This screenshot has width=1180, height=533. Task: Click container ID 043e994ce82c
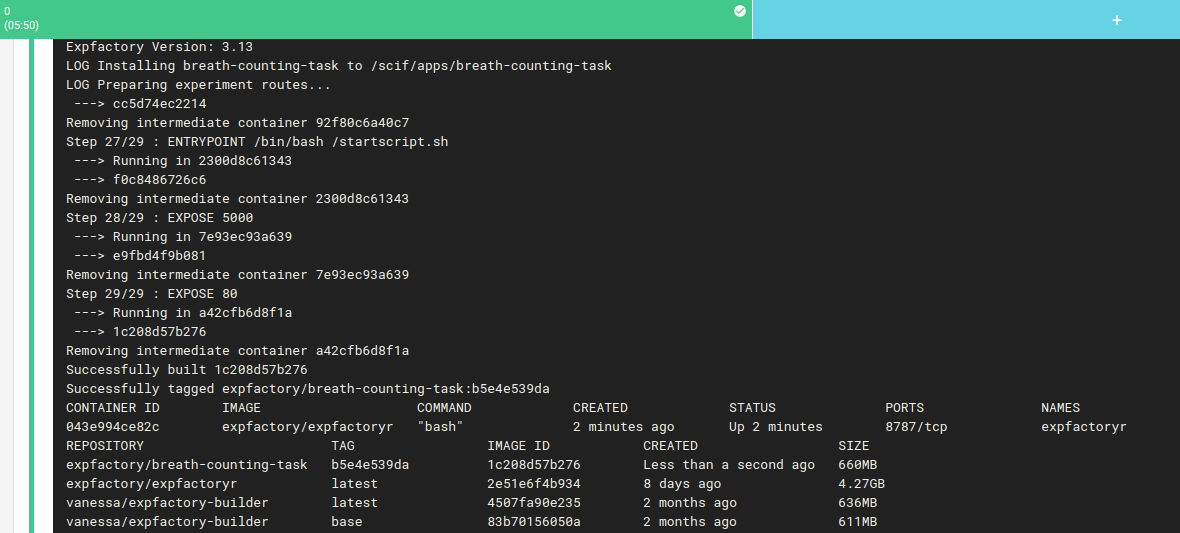coord(113,427)
